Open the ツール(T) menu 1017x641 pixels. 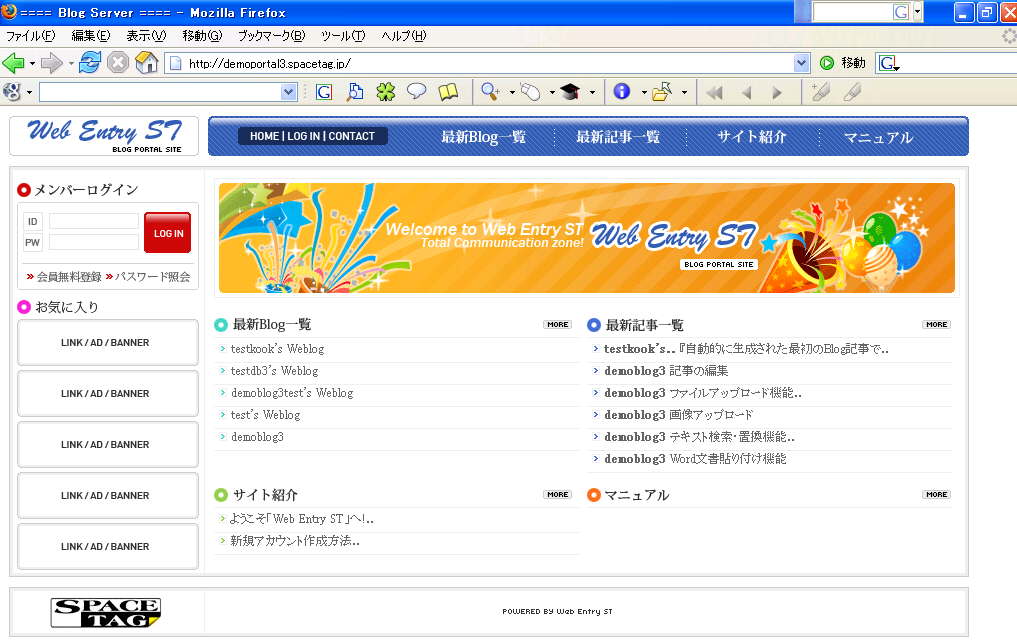[x=343, y=36]
